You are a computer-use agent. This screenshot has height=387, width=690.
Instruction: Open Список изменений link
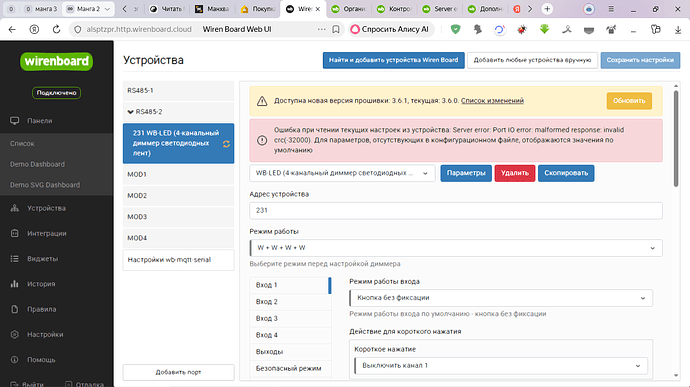coord(492,101)
